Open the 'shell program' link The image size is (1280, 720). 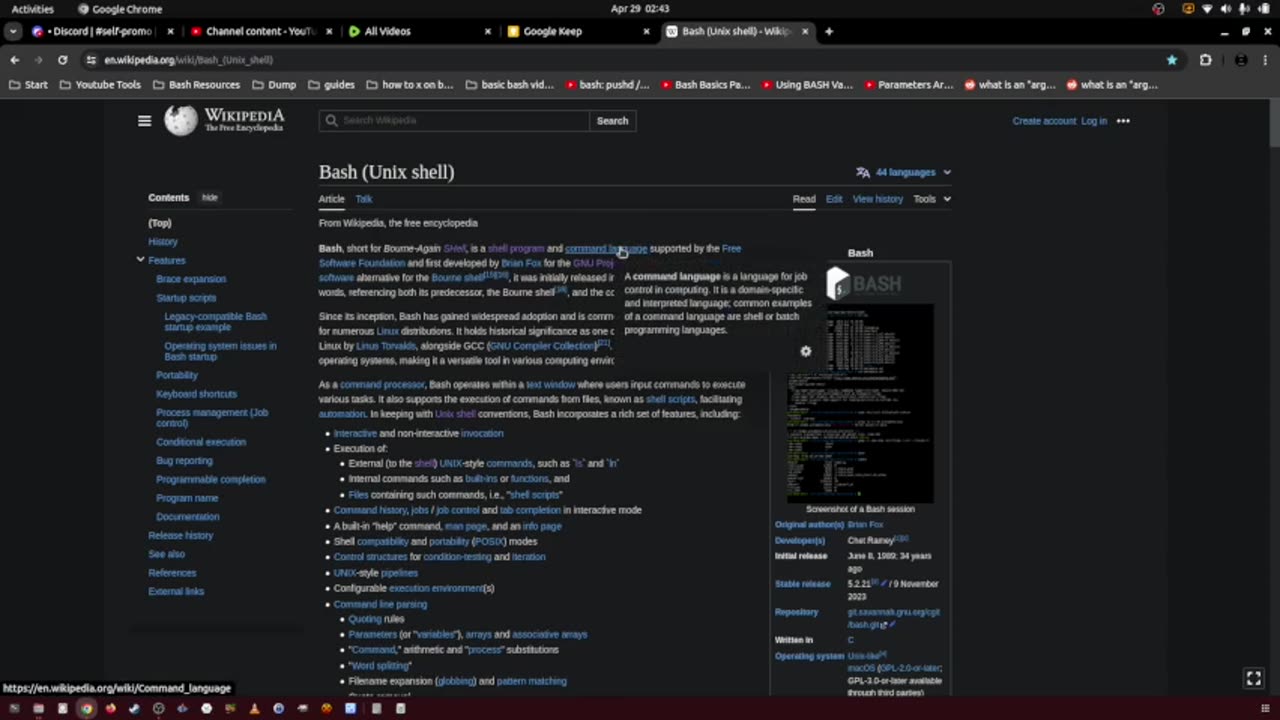pos(516,248)
